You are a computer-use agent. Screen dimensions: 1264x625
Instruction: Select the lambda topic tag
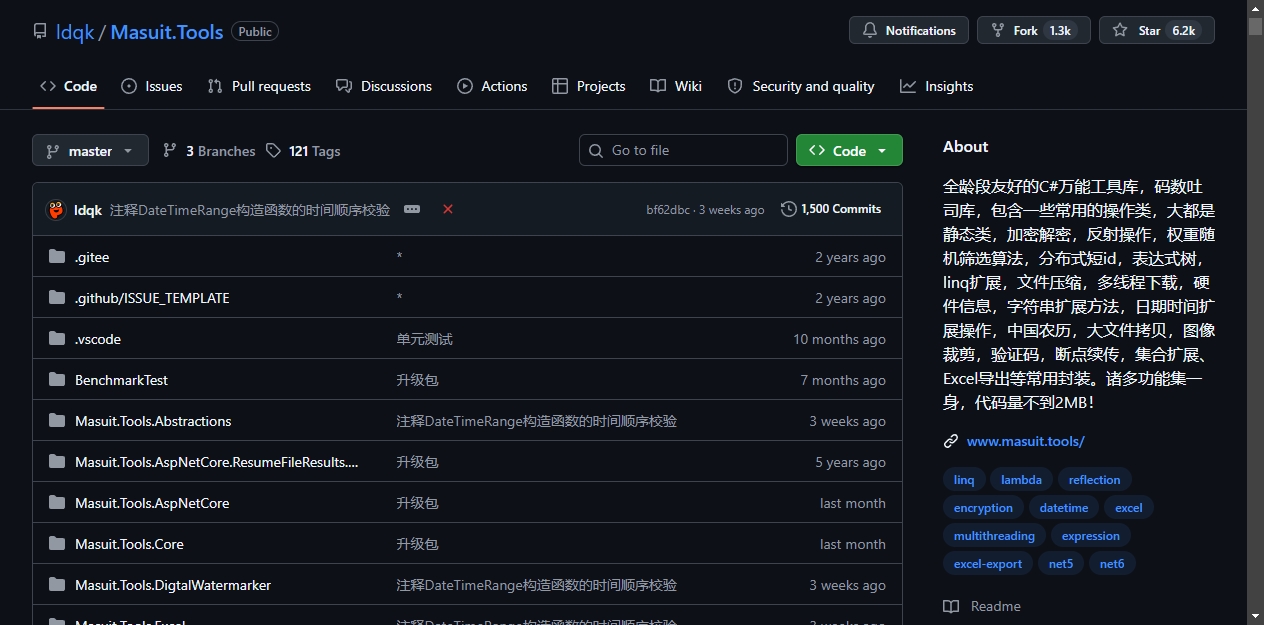pos(1021,480)
